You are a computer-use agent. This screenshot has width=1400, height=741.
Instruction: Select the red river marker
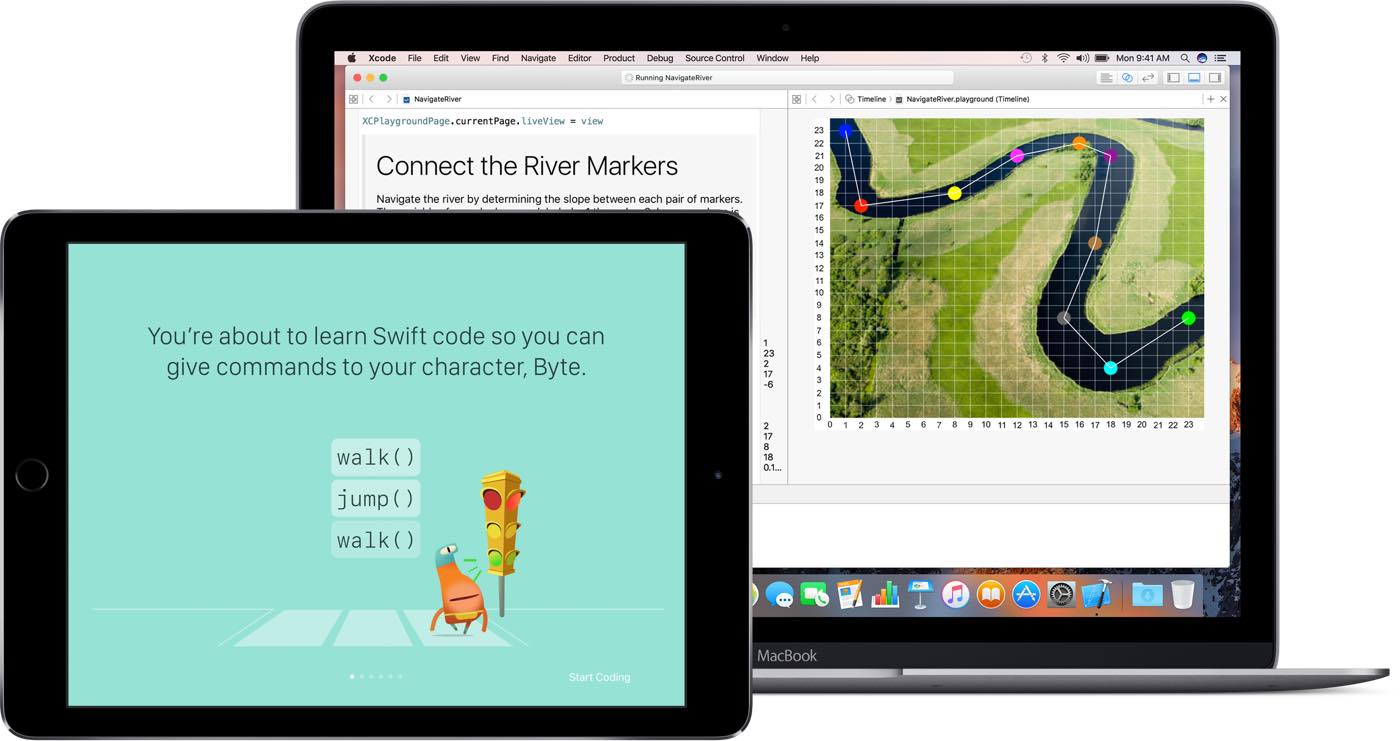[861, 206]
